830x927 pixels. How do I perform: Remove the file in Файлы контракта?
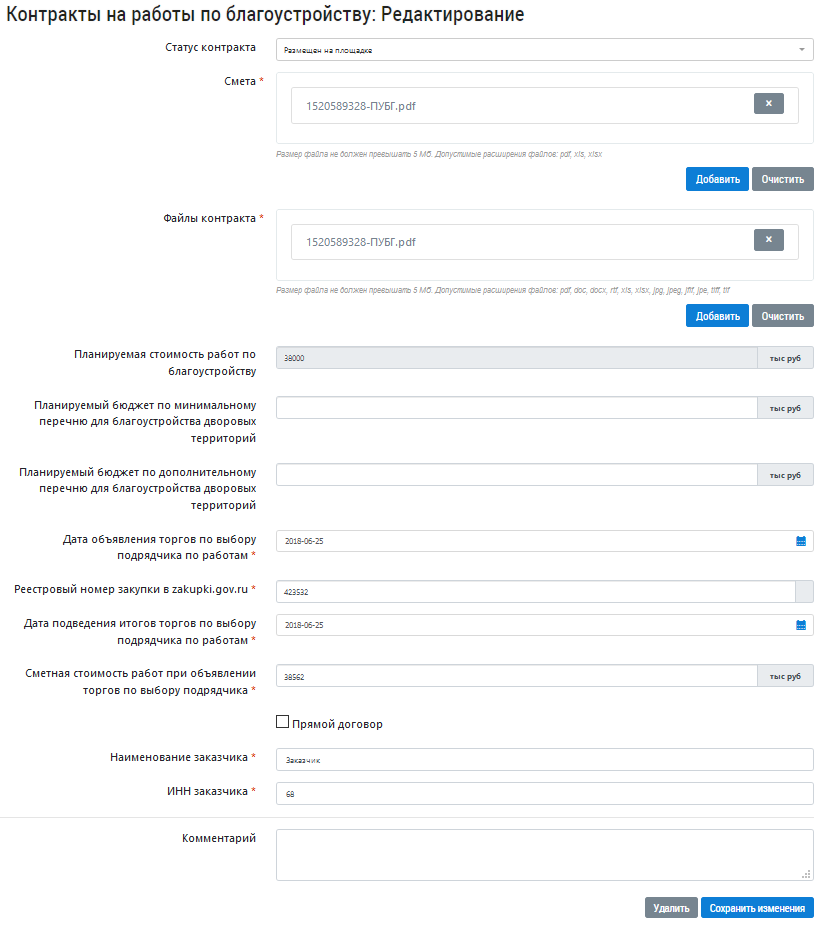point(768,240)
